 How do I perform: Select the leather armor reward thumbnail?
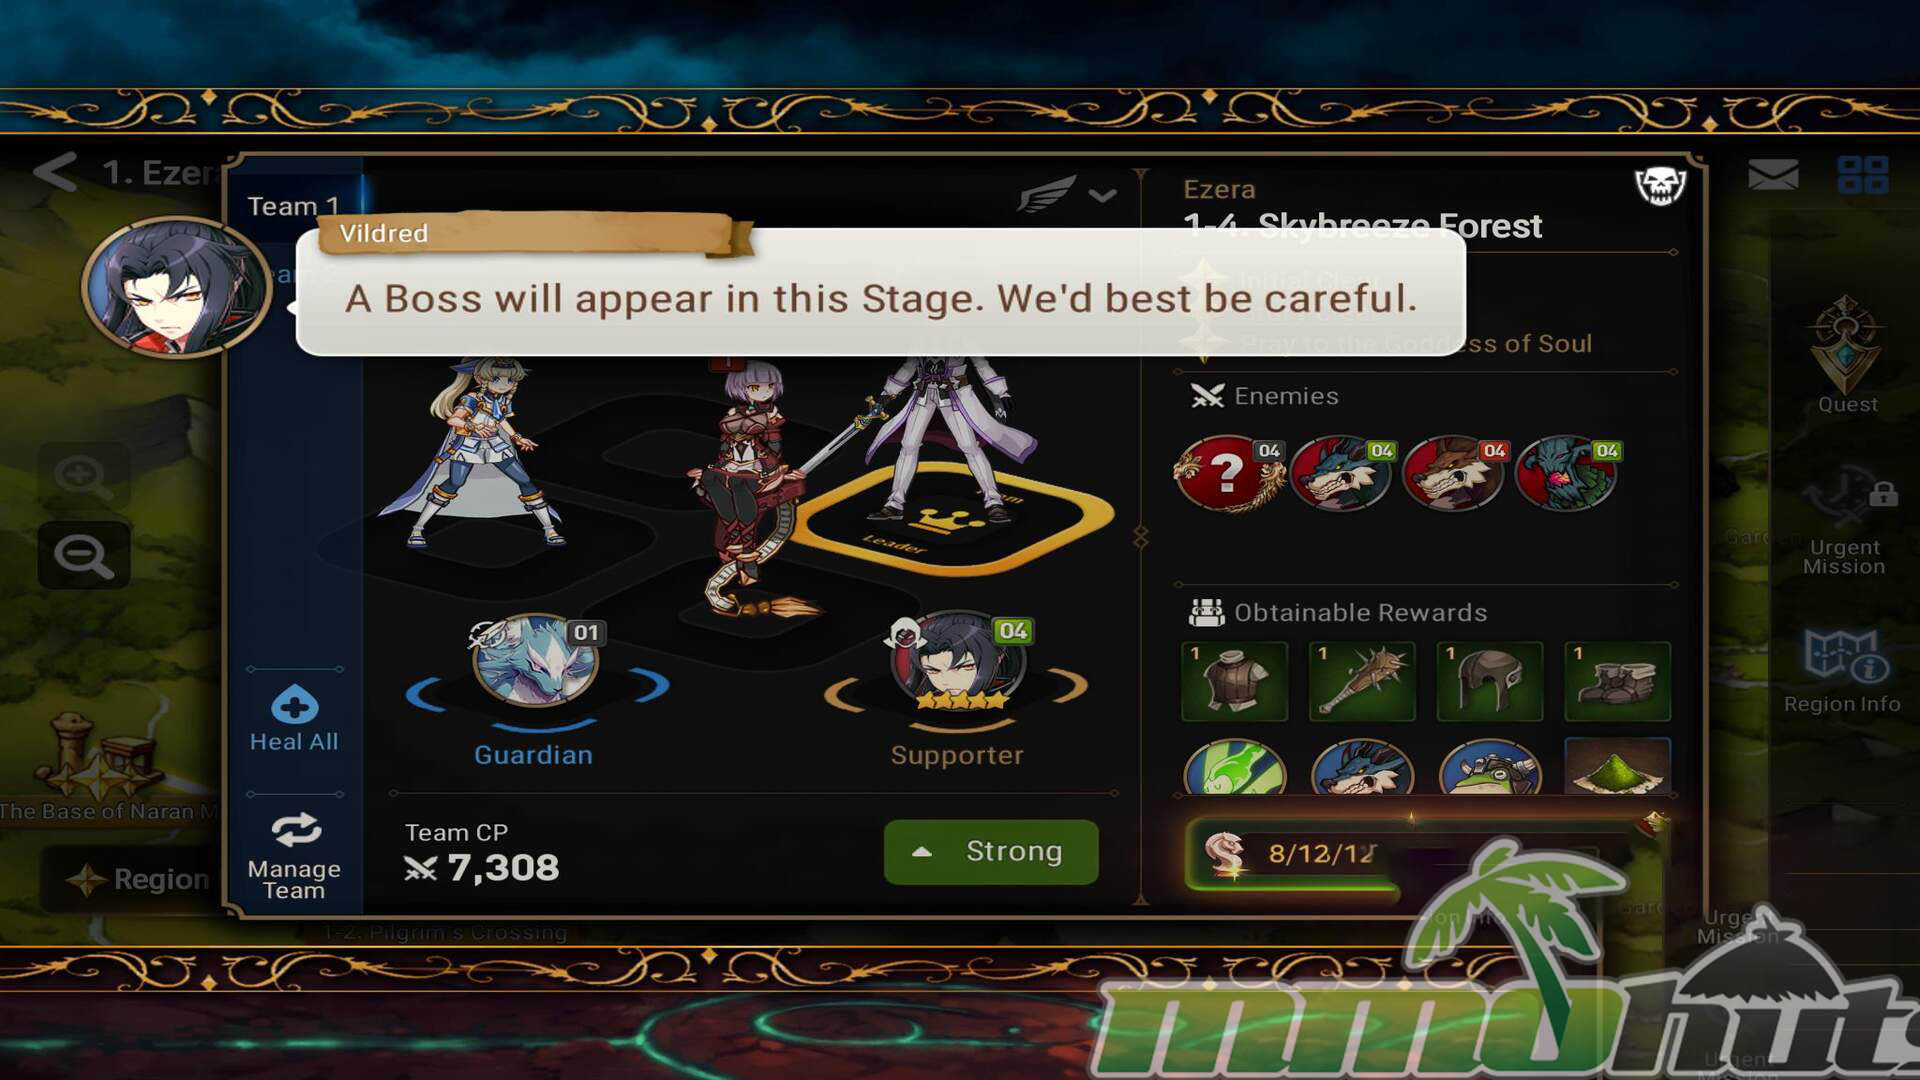click(1234, 682)
